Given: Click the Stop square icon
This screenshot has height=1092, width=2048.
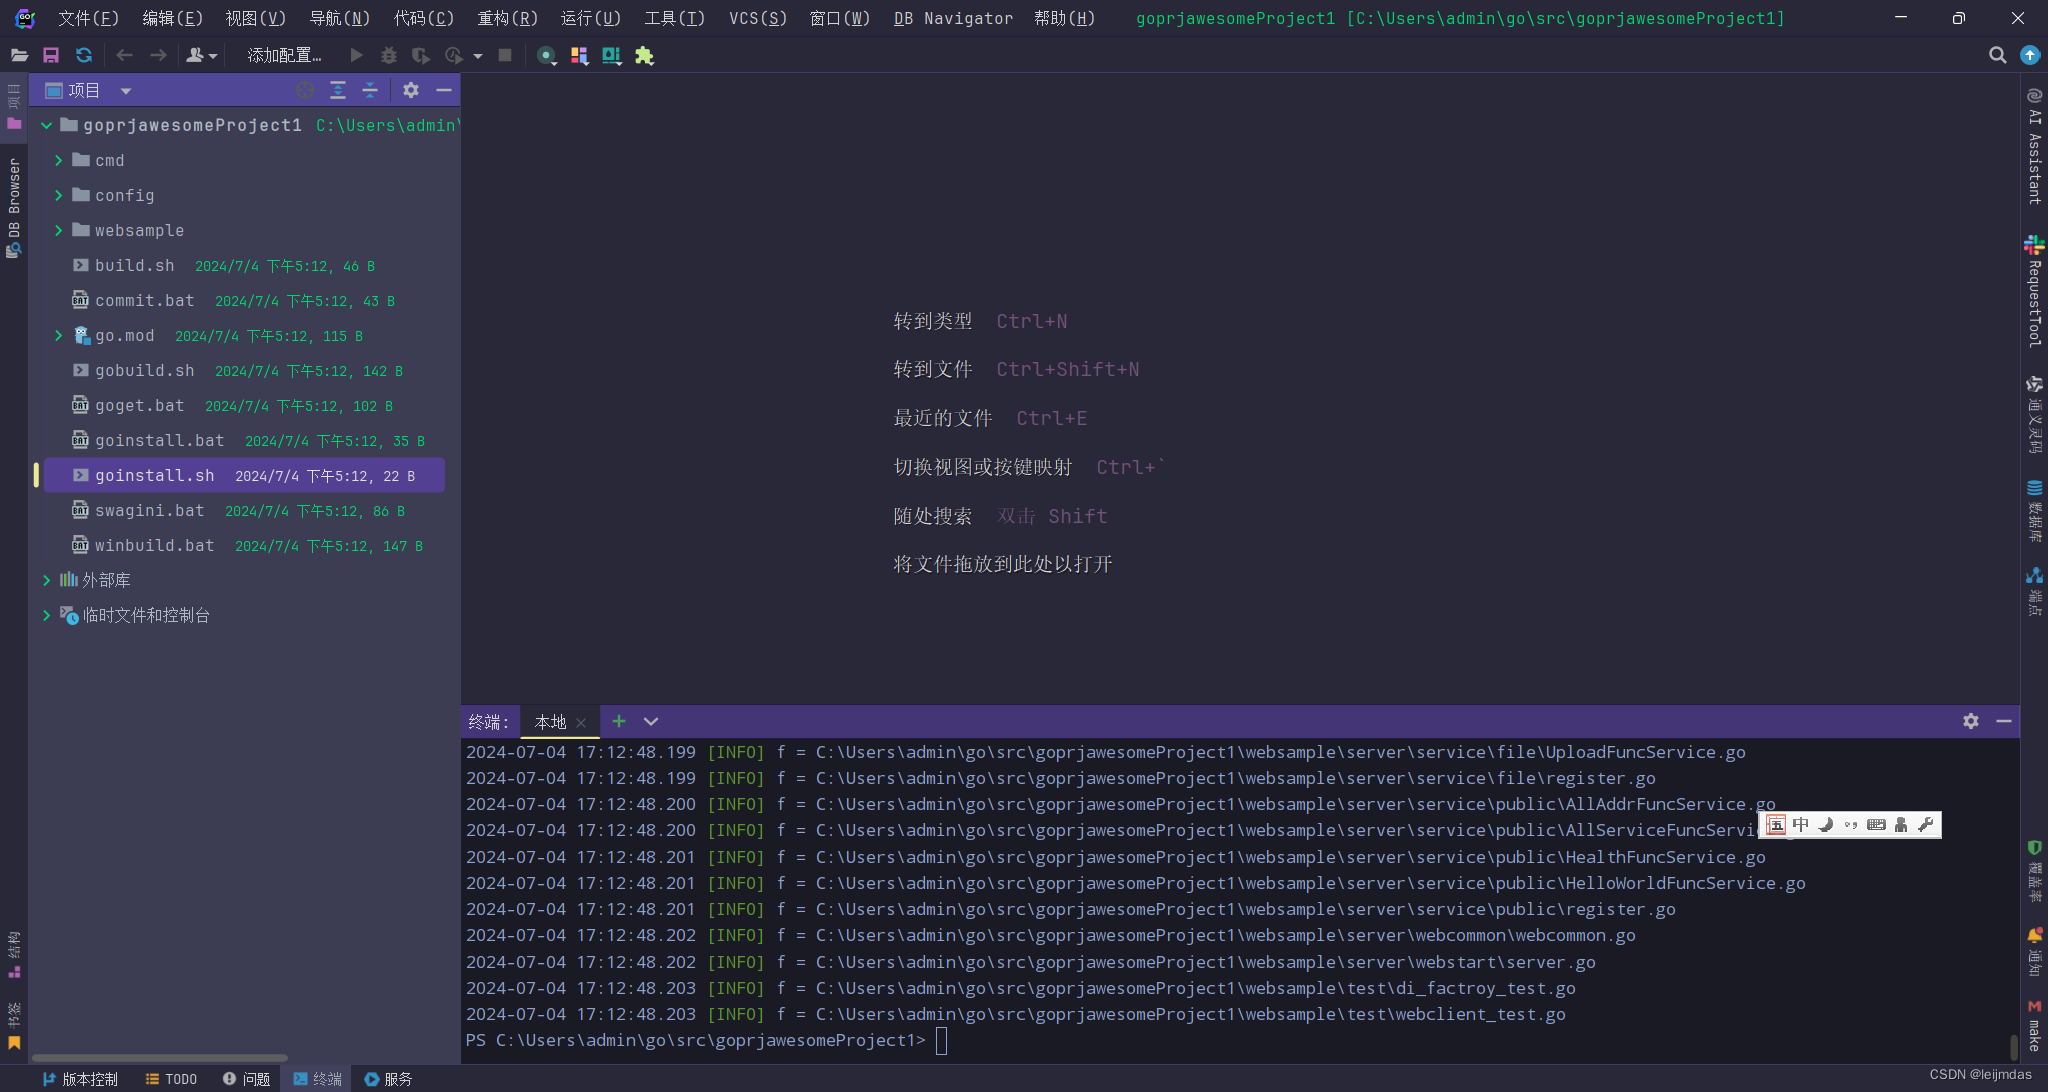Looking at the screenshot, I should (505, 56).
